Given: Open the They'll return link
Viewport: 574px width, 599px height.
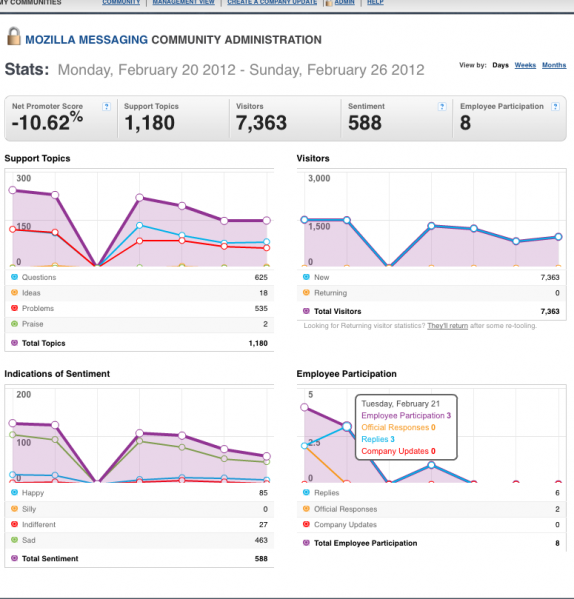Looking at the screenshot, I should pos(447,326).
